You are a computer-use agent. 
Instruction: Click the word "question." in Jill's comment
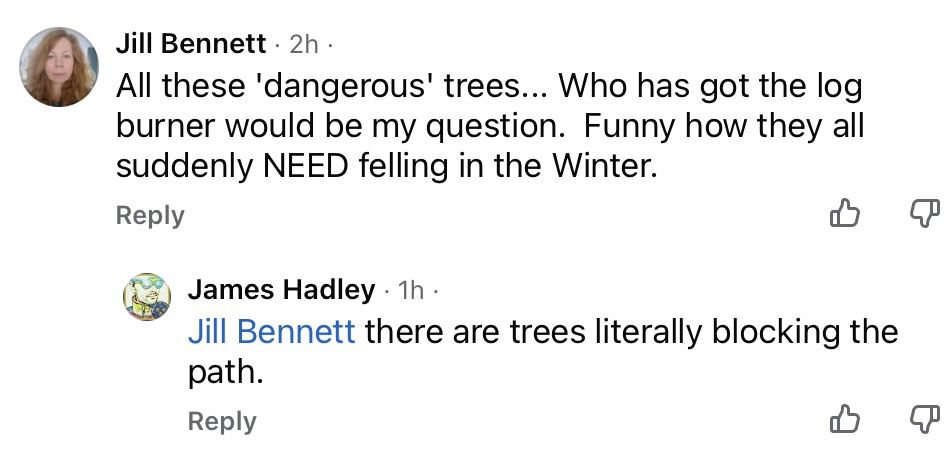click(x=502, y=127)
